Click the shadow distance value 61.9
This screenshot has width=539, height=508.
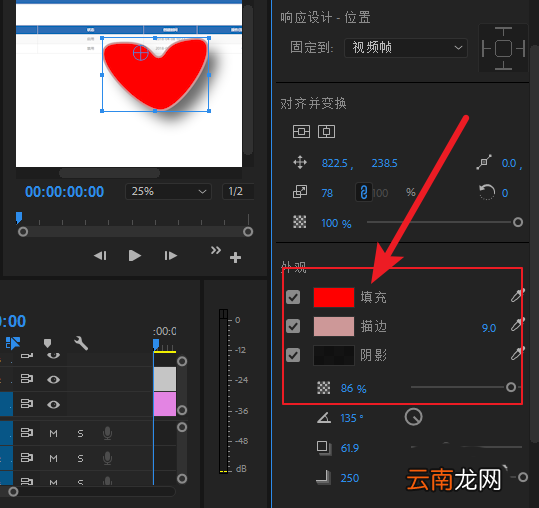click(x=350, y=448)
